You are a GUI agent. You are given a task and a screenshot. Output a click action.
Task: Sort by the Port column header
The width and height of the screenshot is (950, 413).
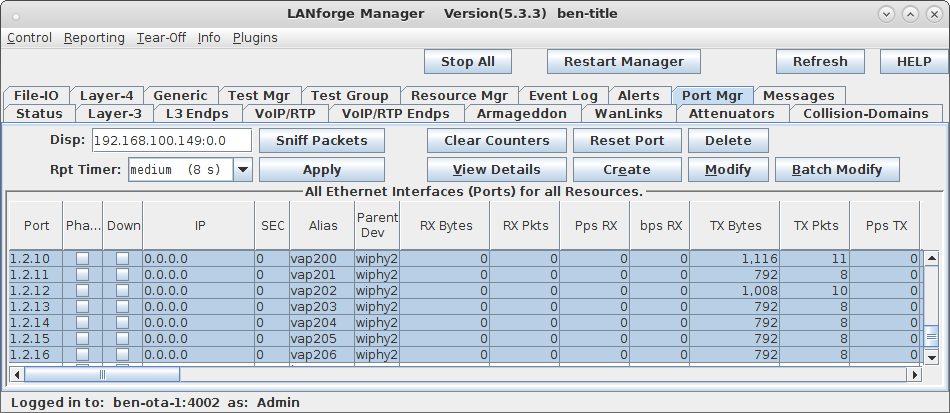pos(36,225)
